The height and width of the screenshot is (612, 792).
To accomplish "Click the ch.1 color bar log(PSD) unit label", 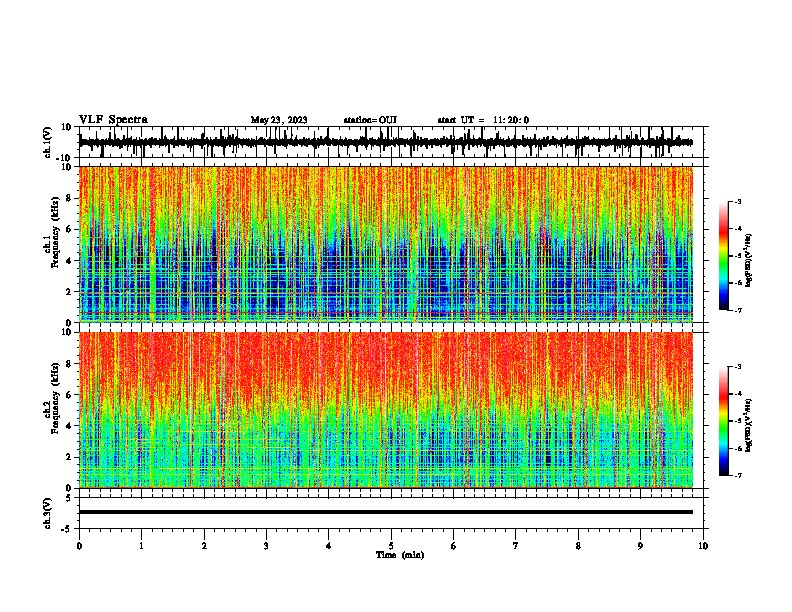I will [748, 261].
